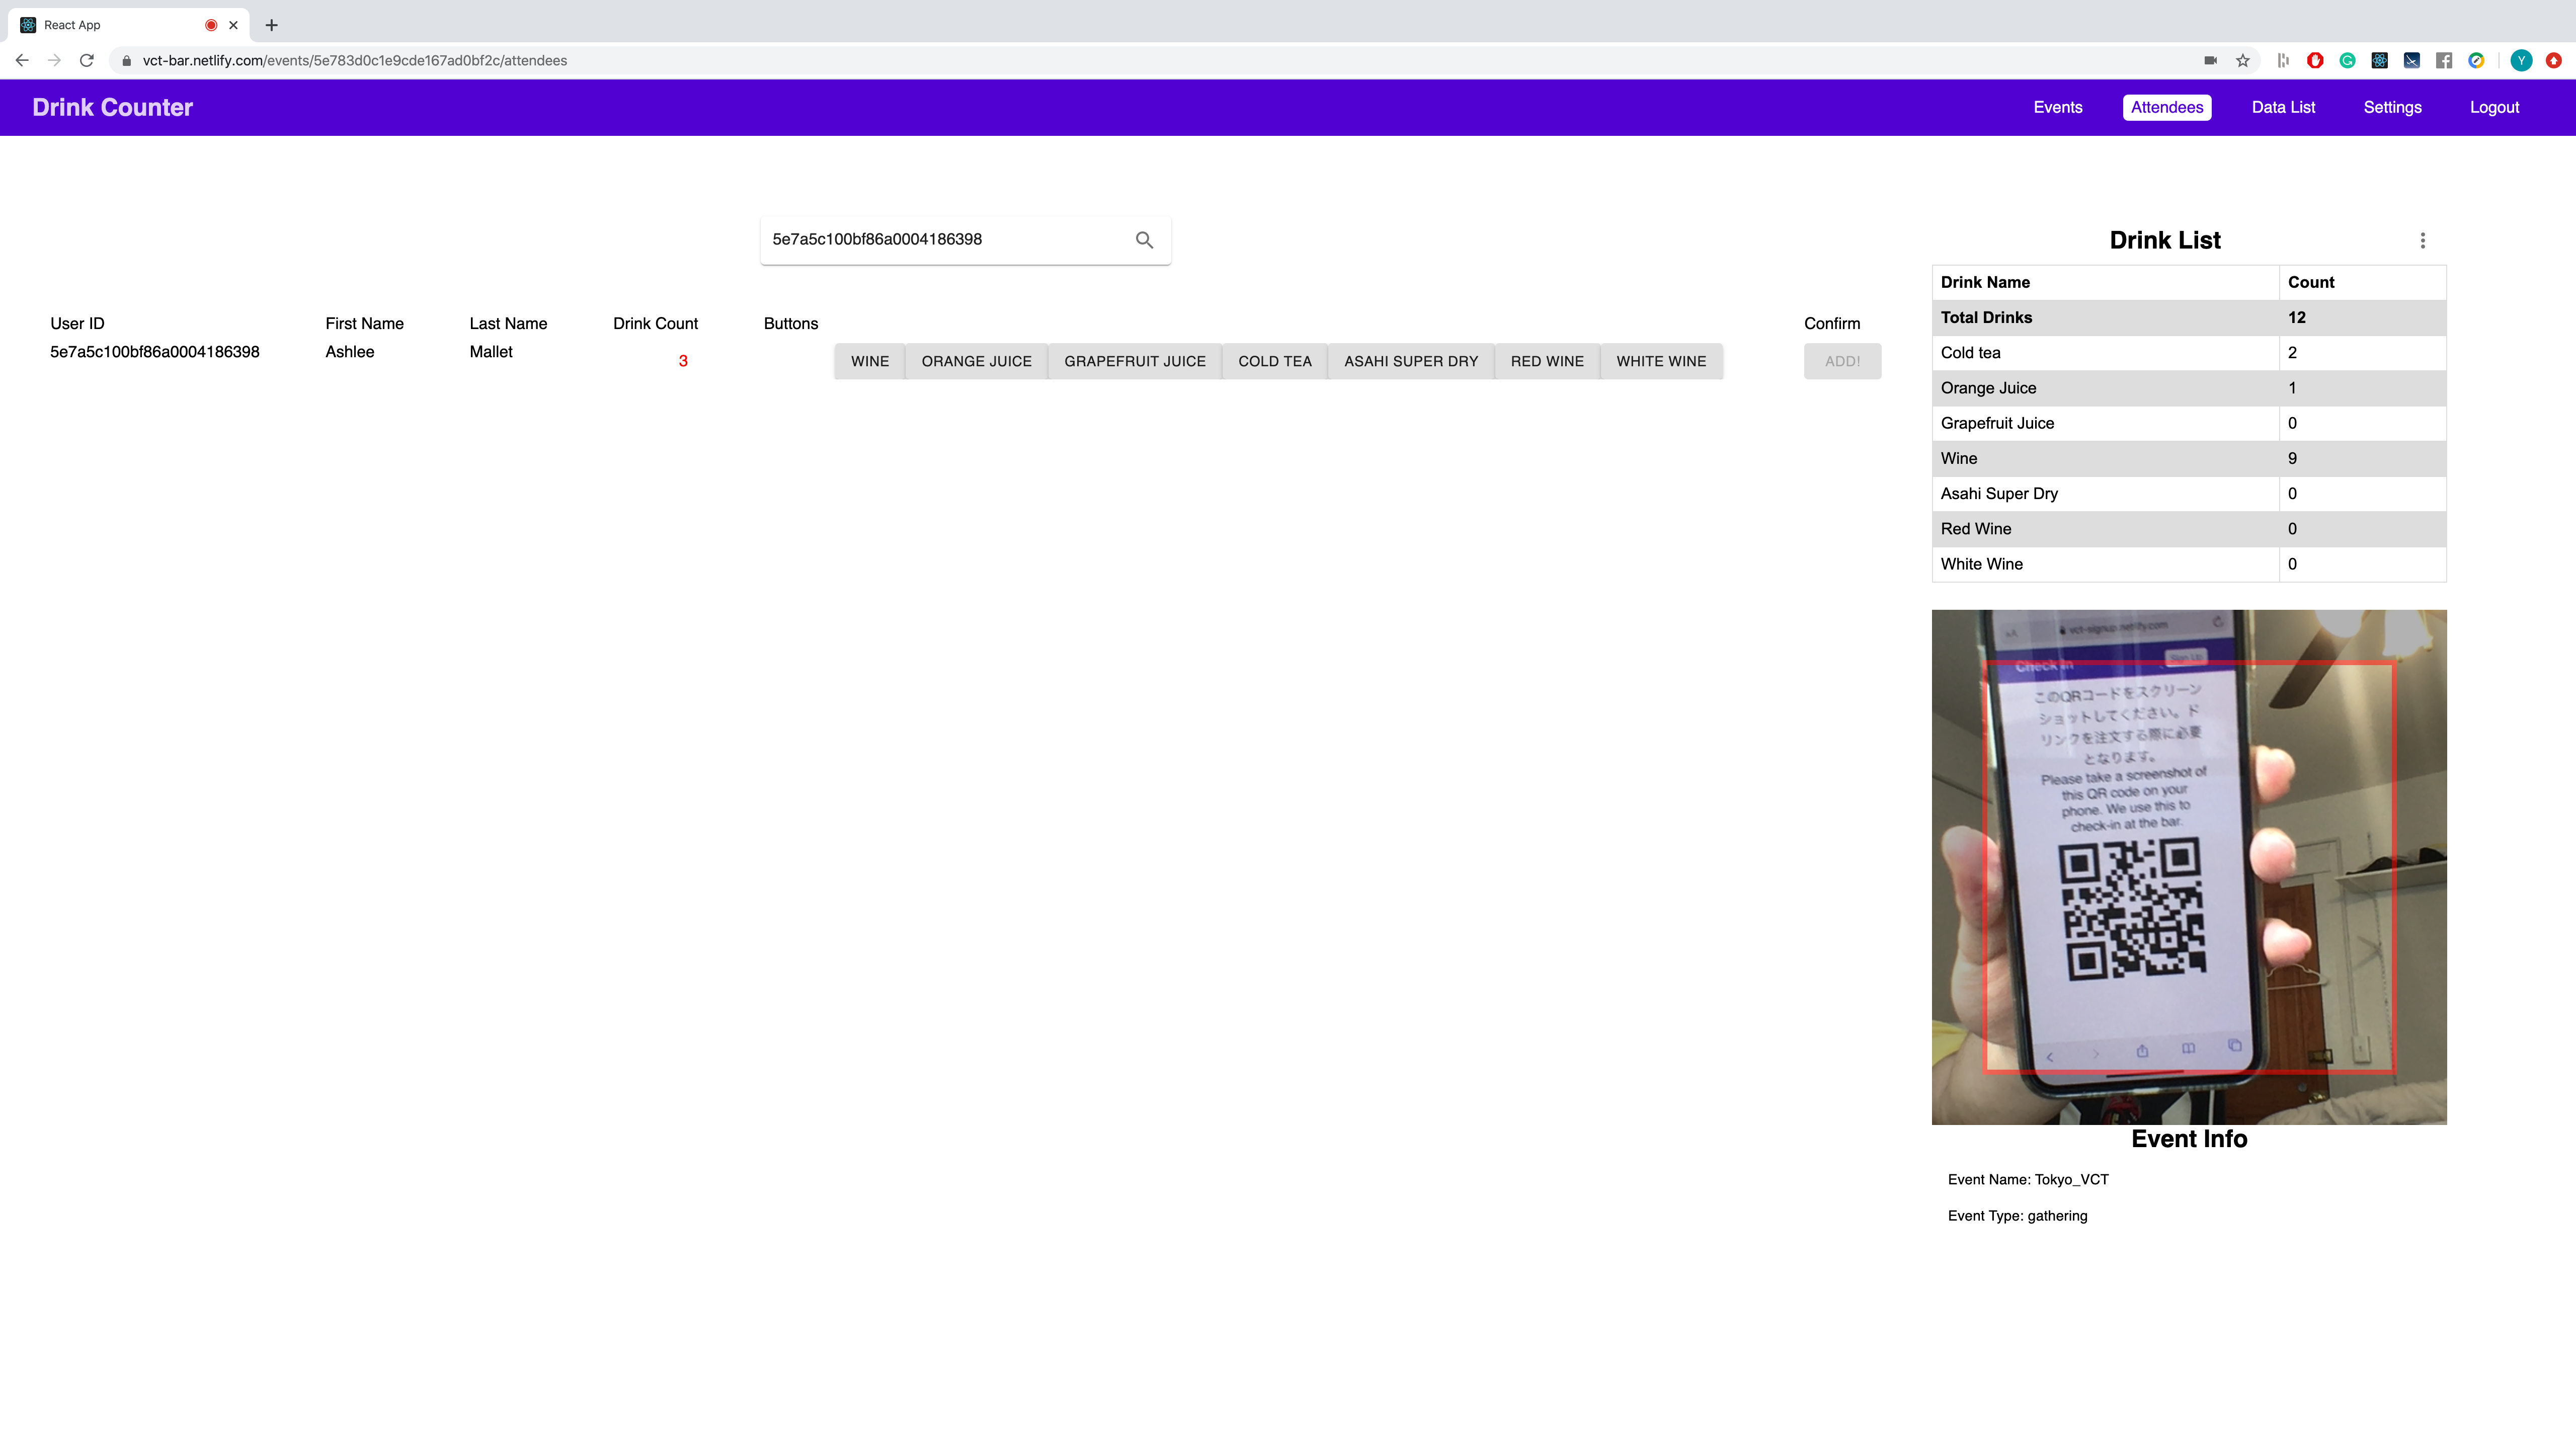Select the React App browser tab
The width and height of the screenshot is (2576, 1449).
tap(128, 25)
